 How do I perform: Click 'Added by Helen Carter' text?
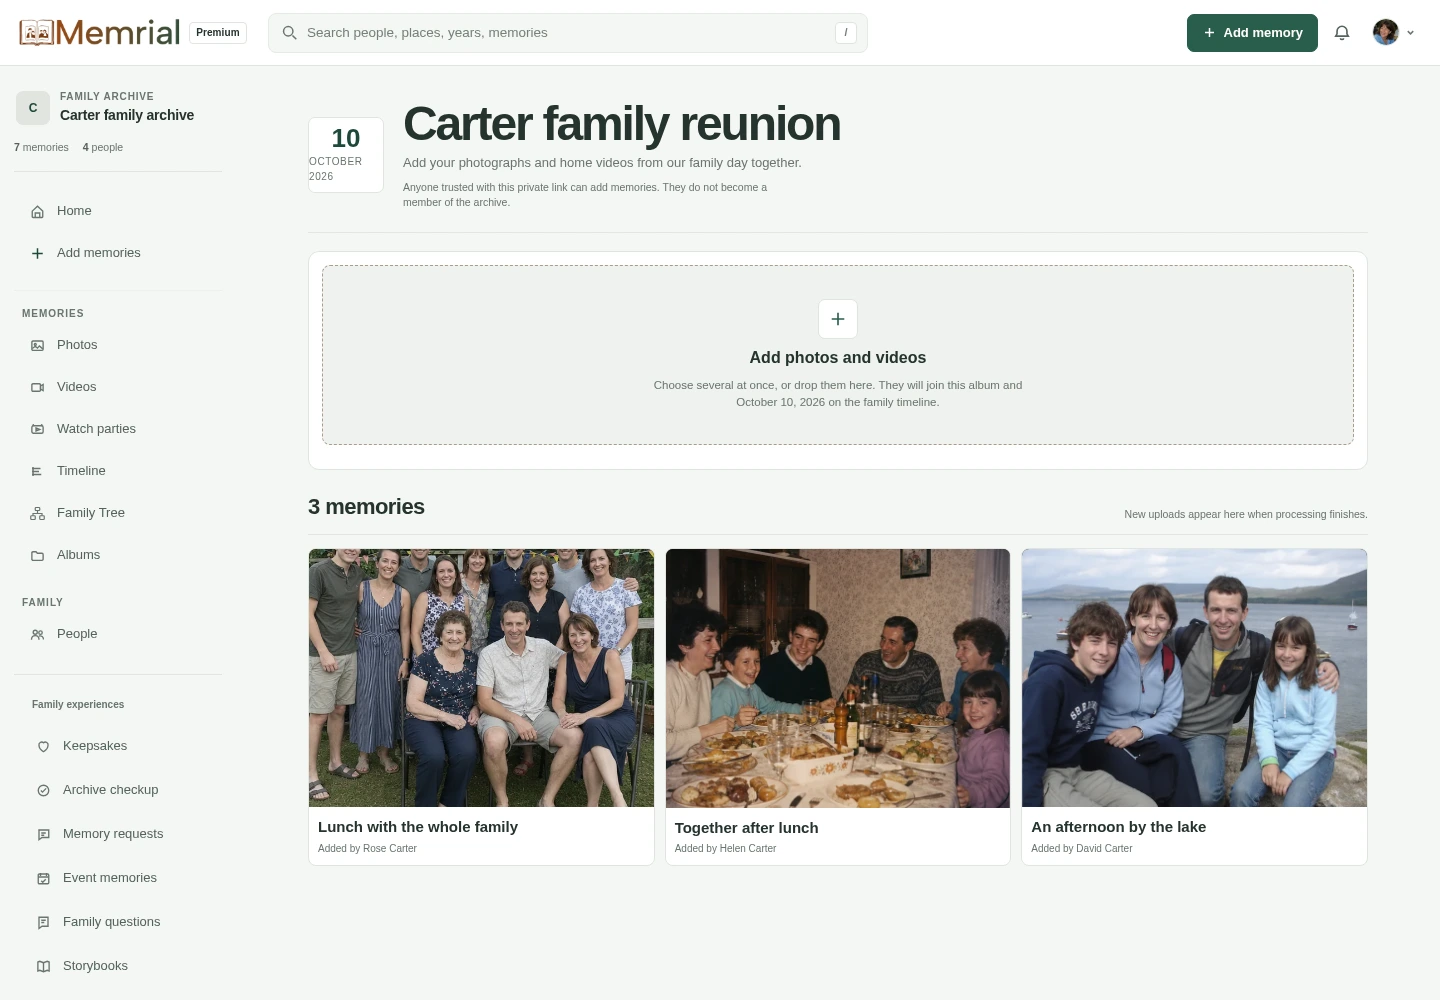[x=725, y=848]
